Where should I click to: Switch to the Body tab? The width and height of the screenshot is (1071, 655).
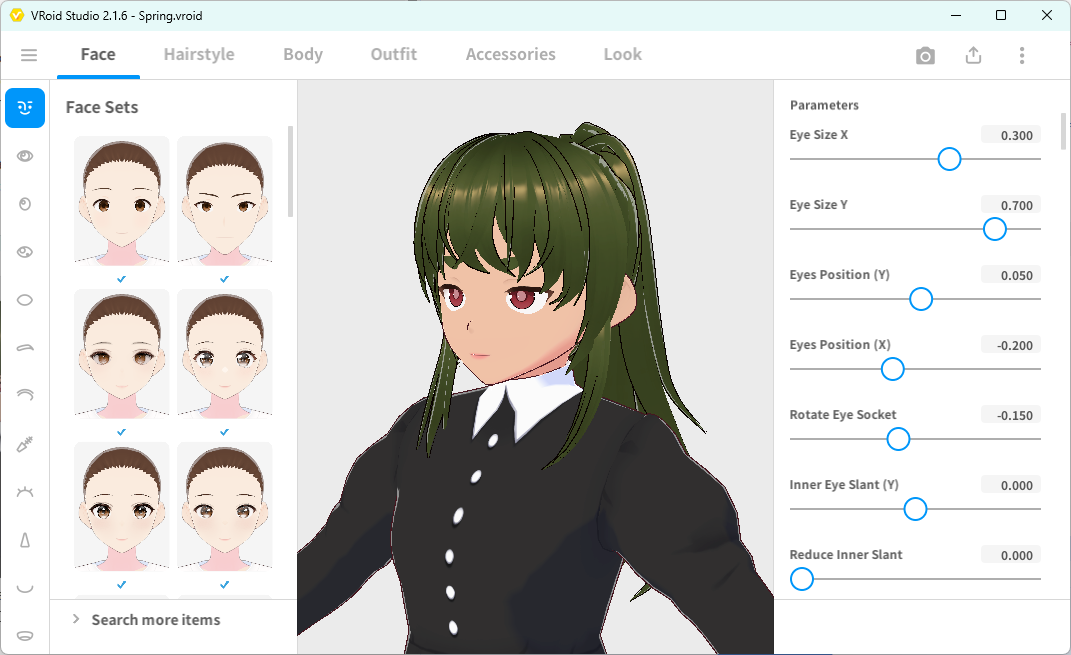tap(303, 55)
